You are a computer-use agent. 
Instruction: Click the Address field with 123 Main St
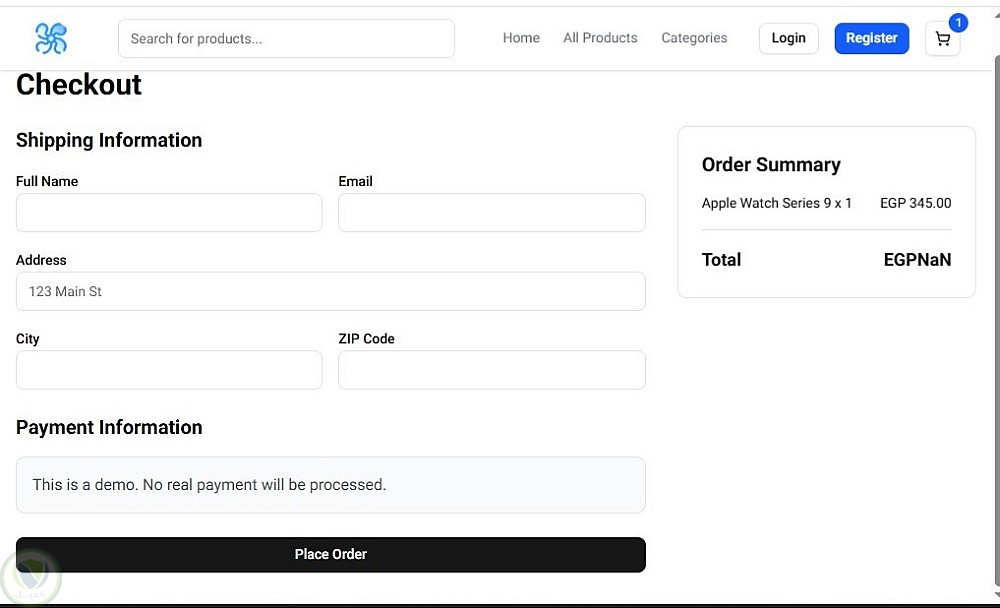331,292
